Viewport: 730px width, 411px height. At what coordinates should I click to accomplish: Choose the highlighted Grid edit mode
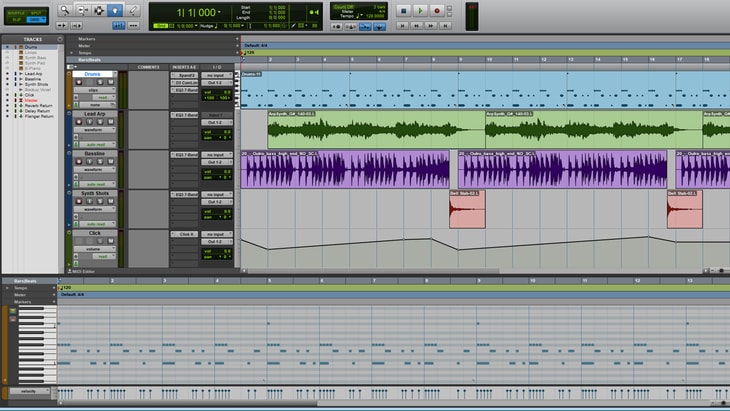[x=36, y=20]
